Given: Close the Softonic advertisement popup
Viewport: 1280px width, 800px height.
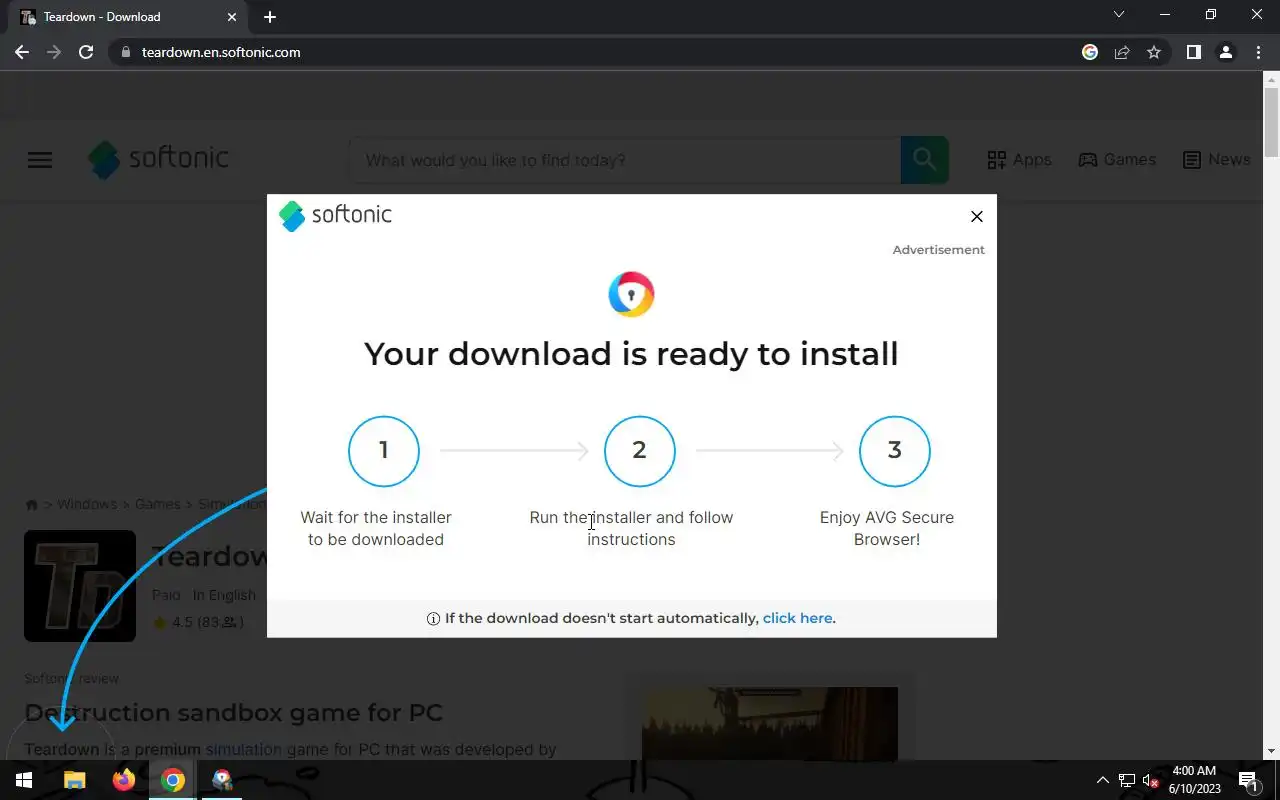Looking at the screenshot, I should (977, 216).
